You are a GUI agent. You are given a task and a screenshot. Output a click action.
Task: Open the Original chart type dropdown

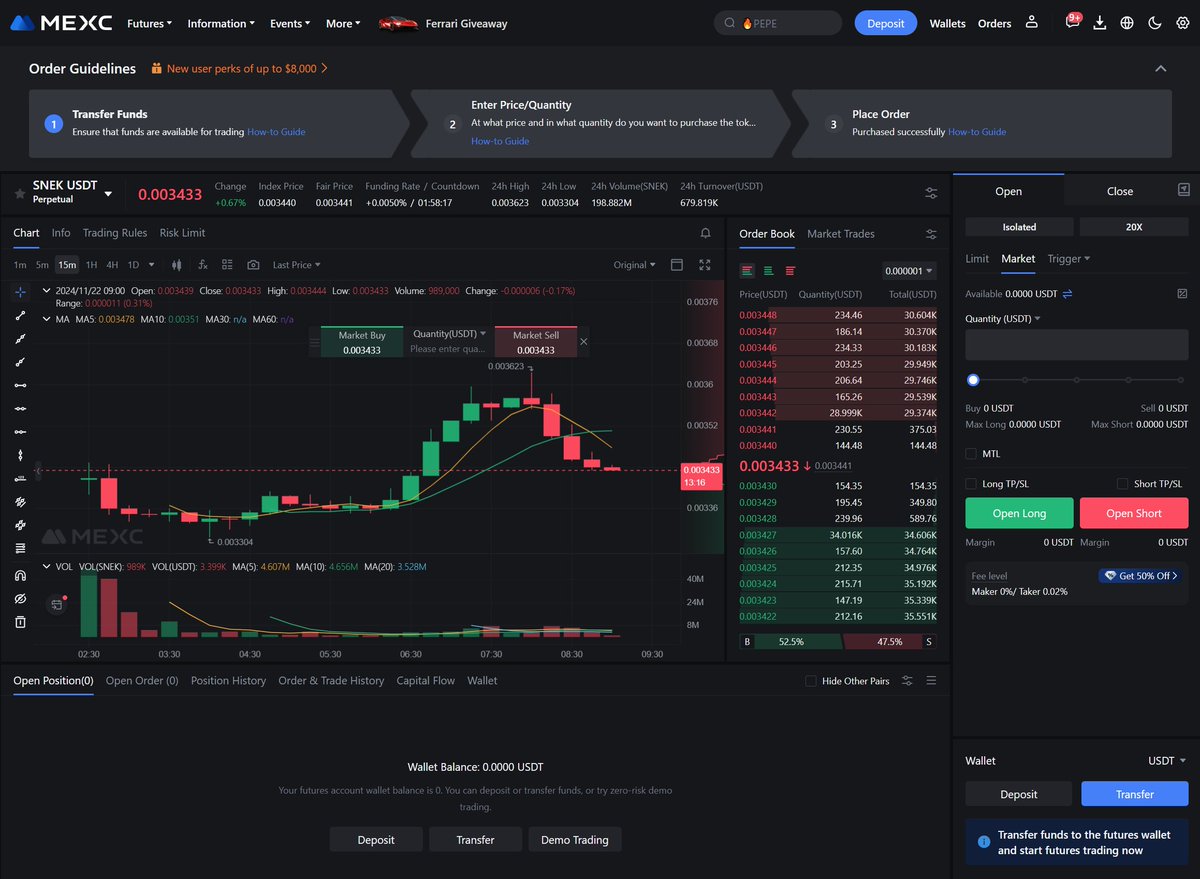[x=635, y=265]
